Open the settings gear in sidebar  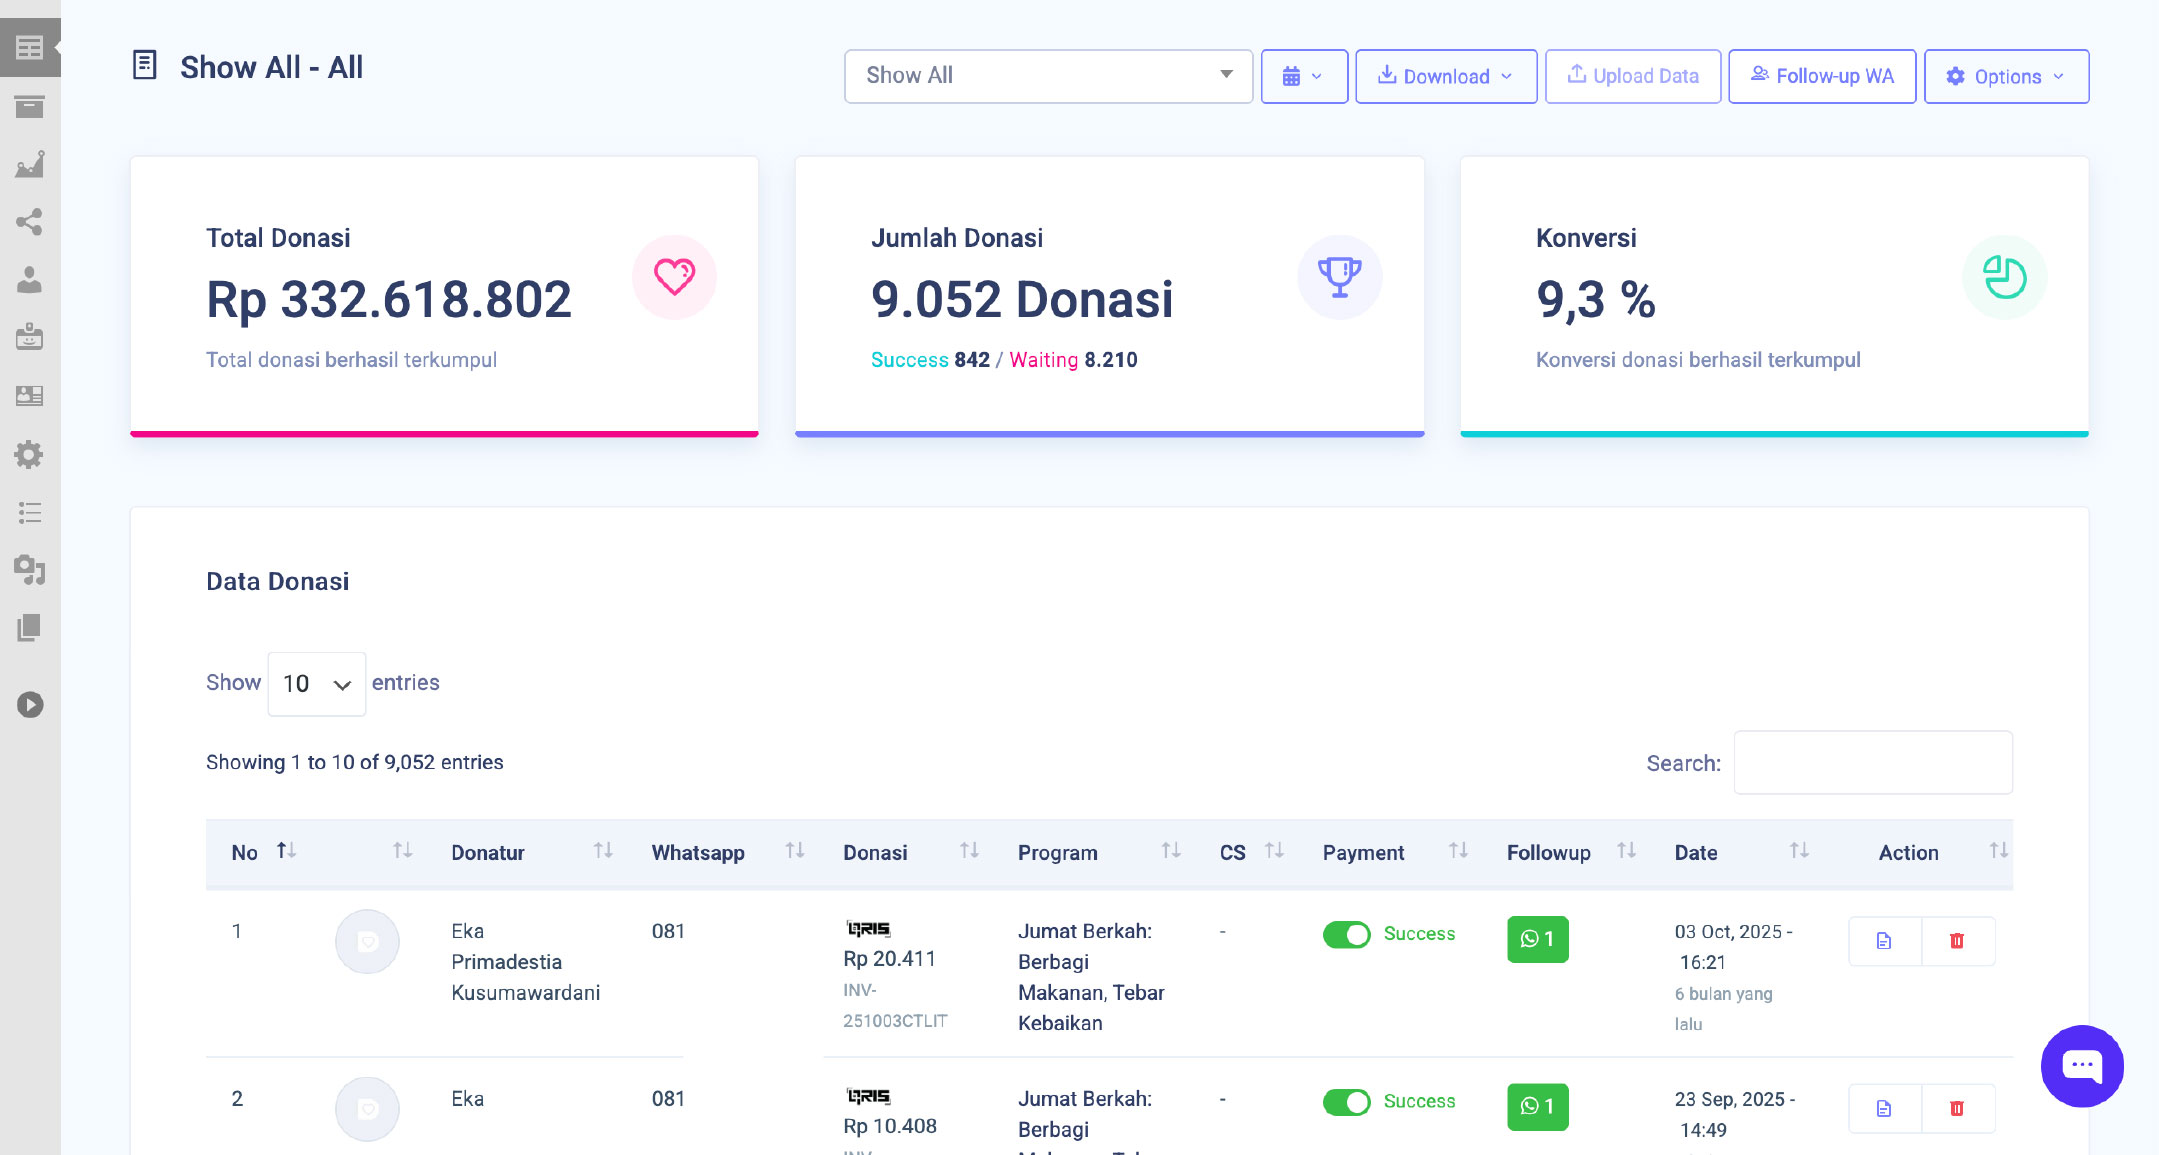pos(30,455)
